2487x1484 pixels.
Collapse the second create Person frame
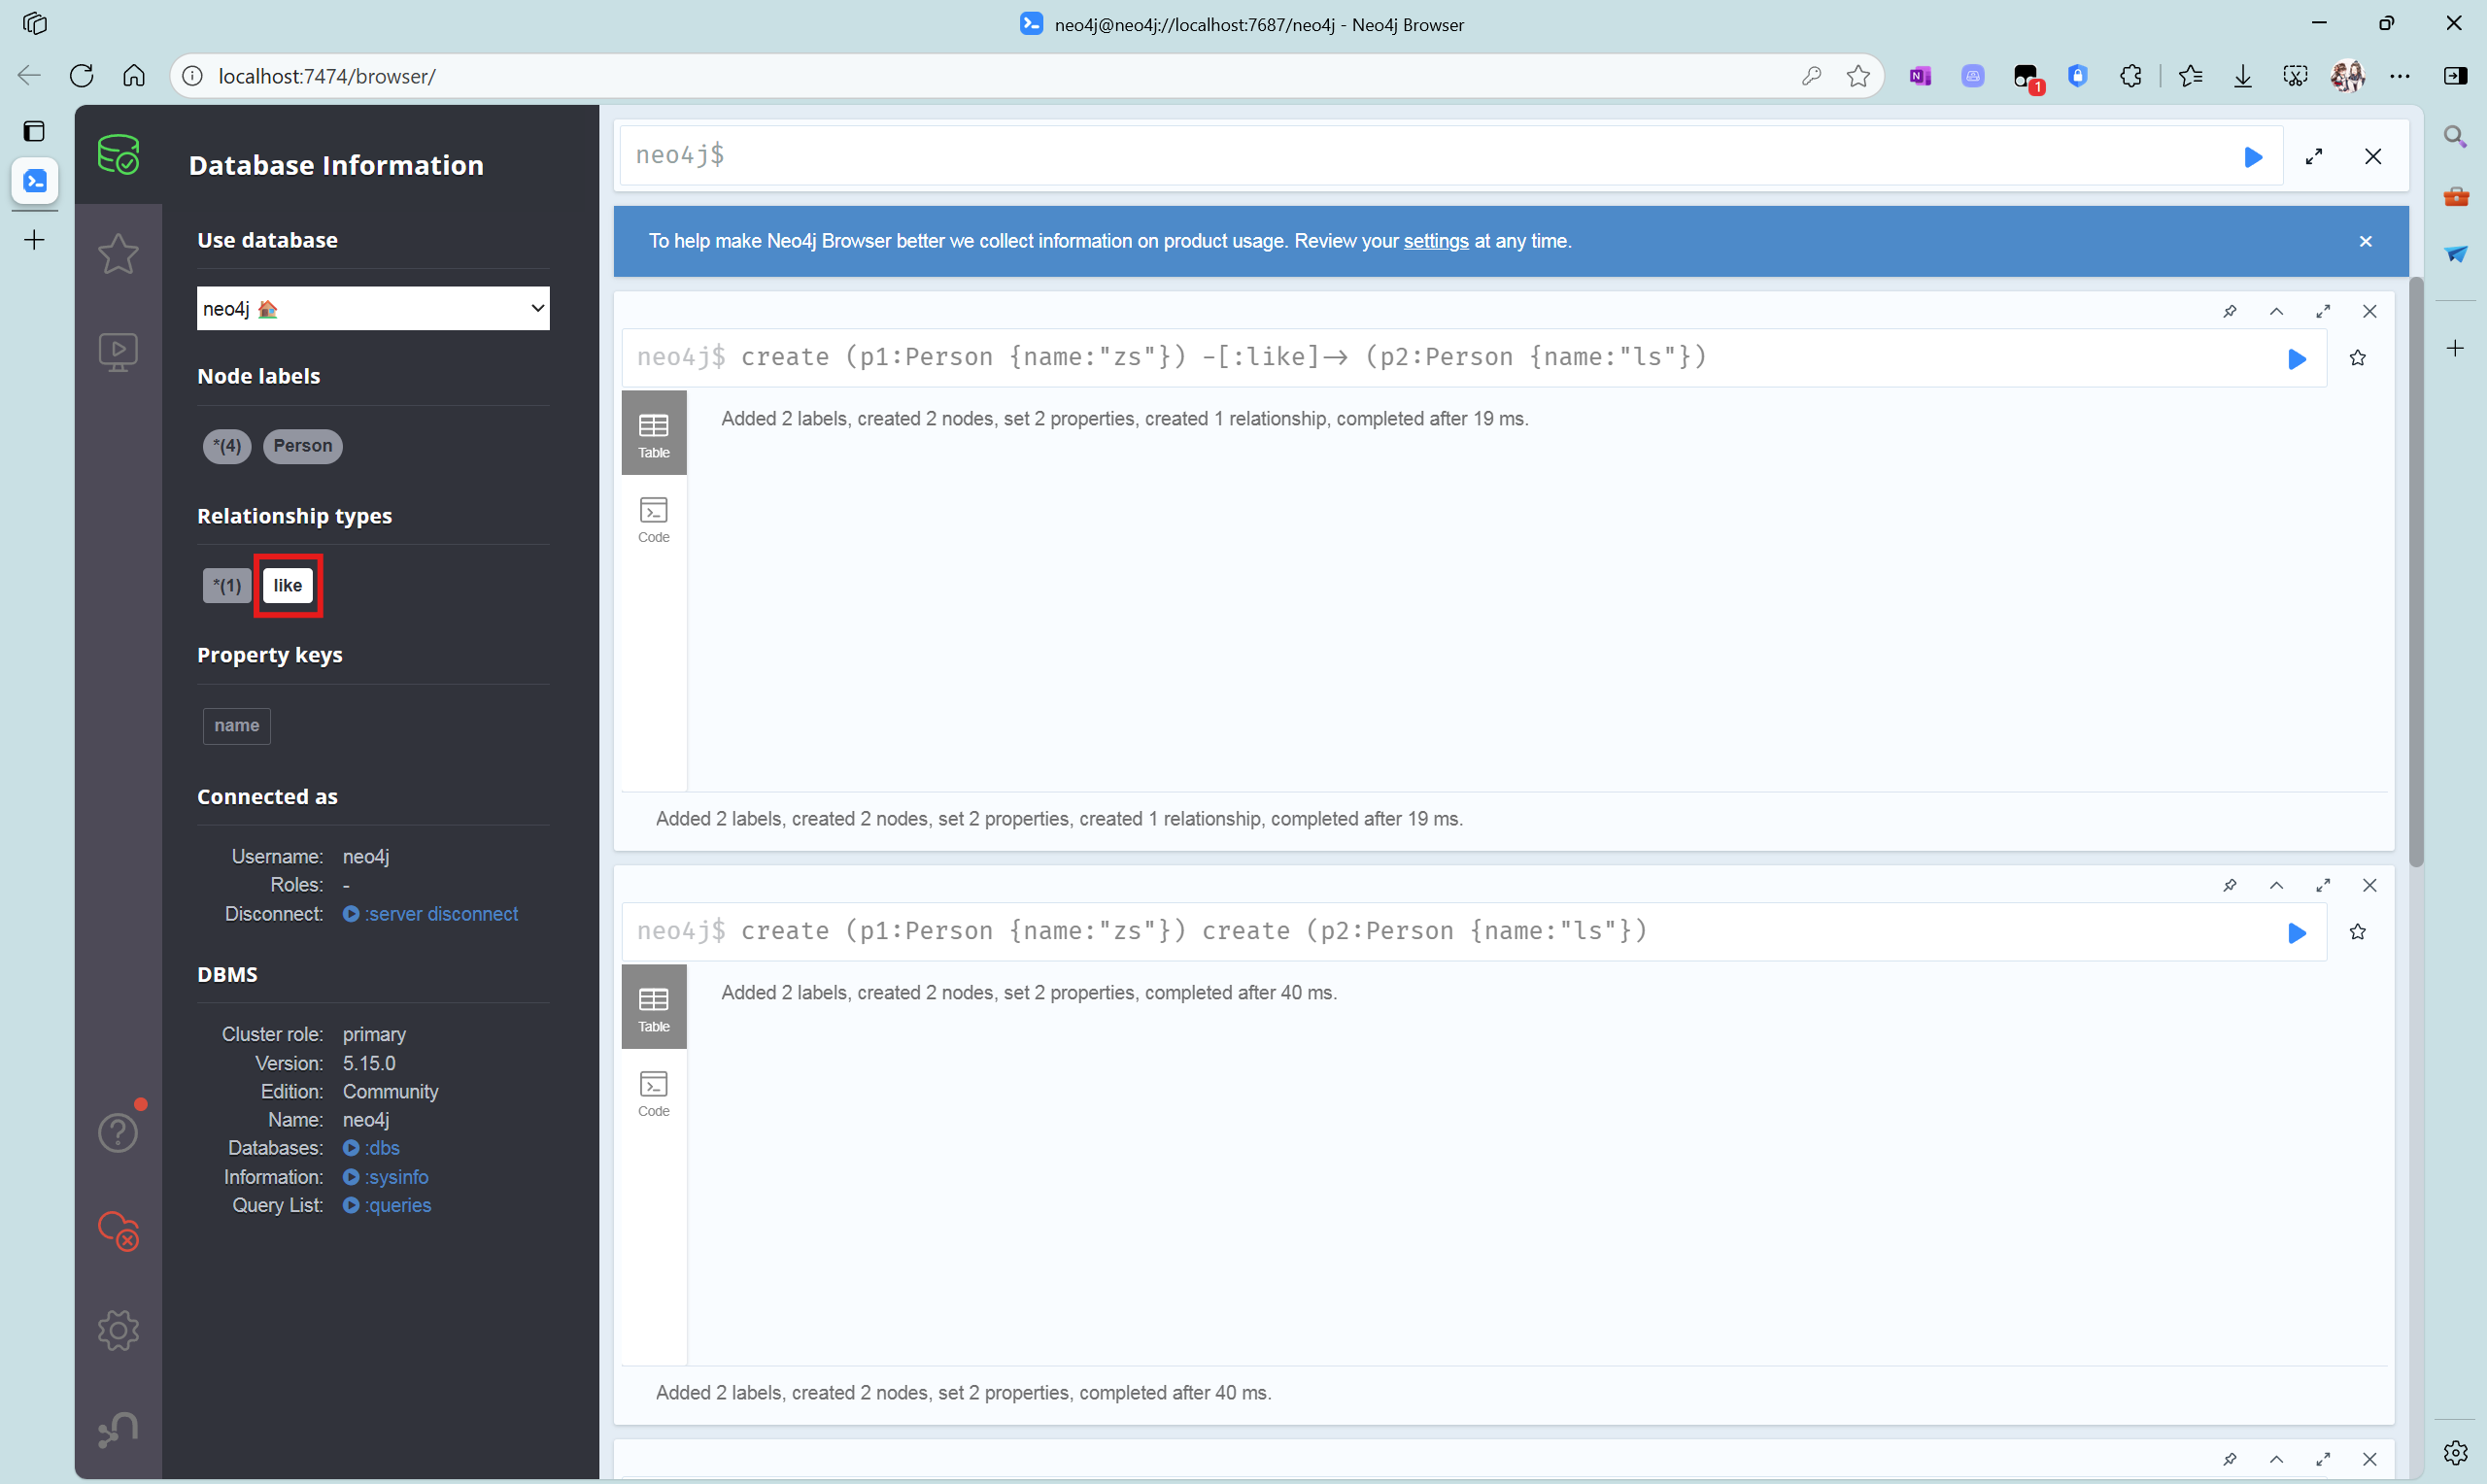coord(2277,885)
